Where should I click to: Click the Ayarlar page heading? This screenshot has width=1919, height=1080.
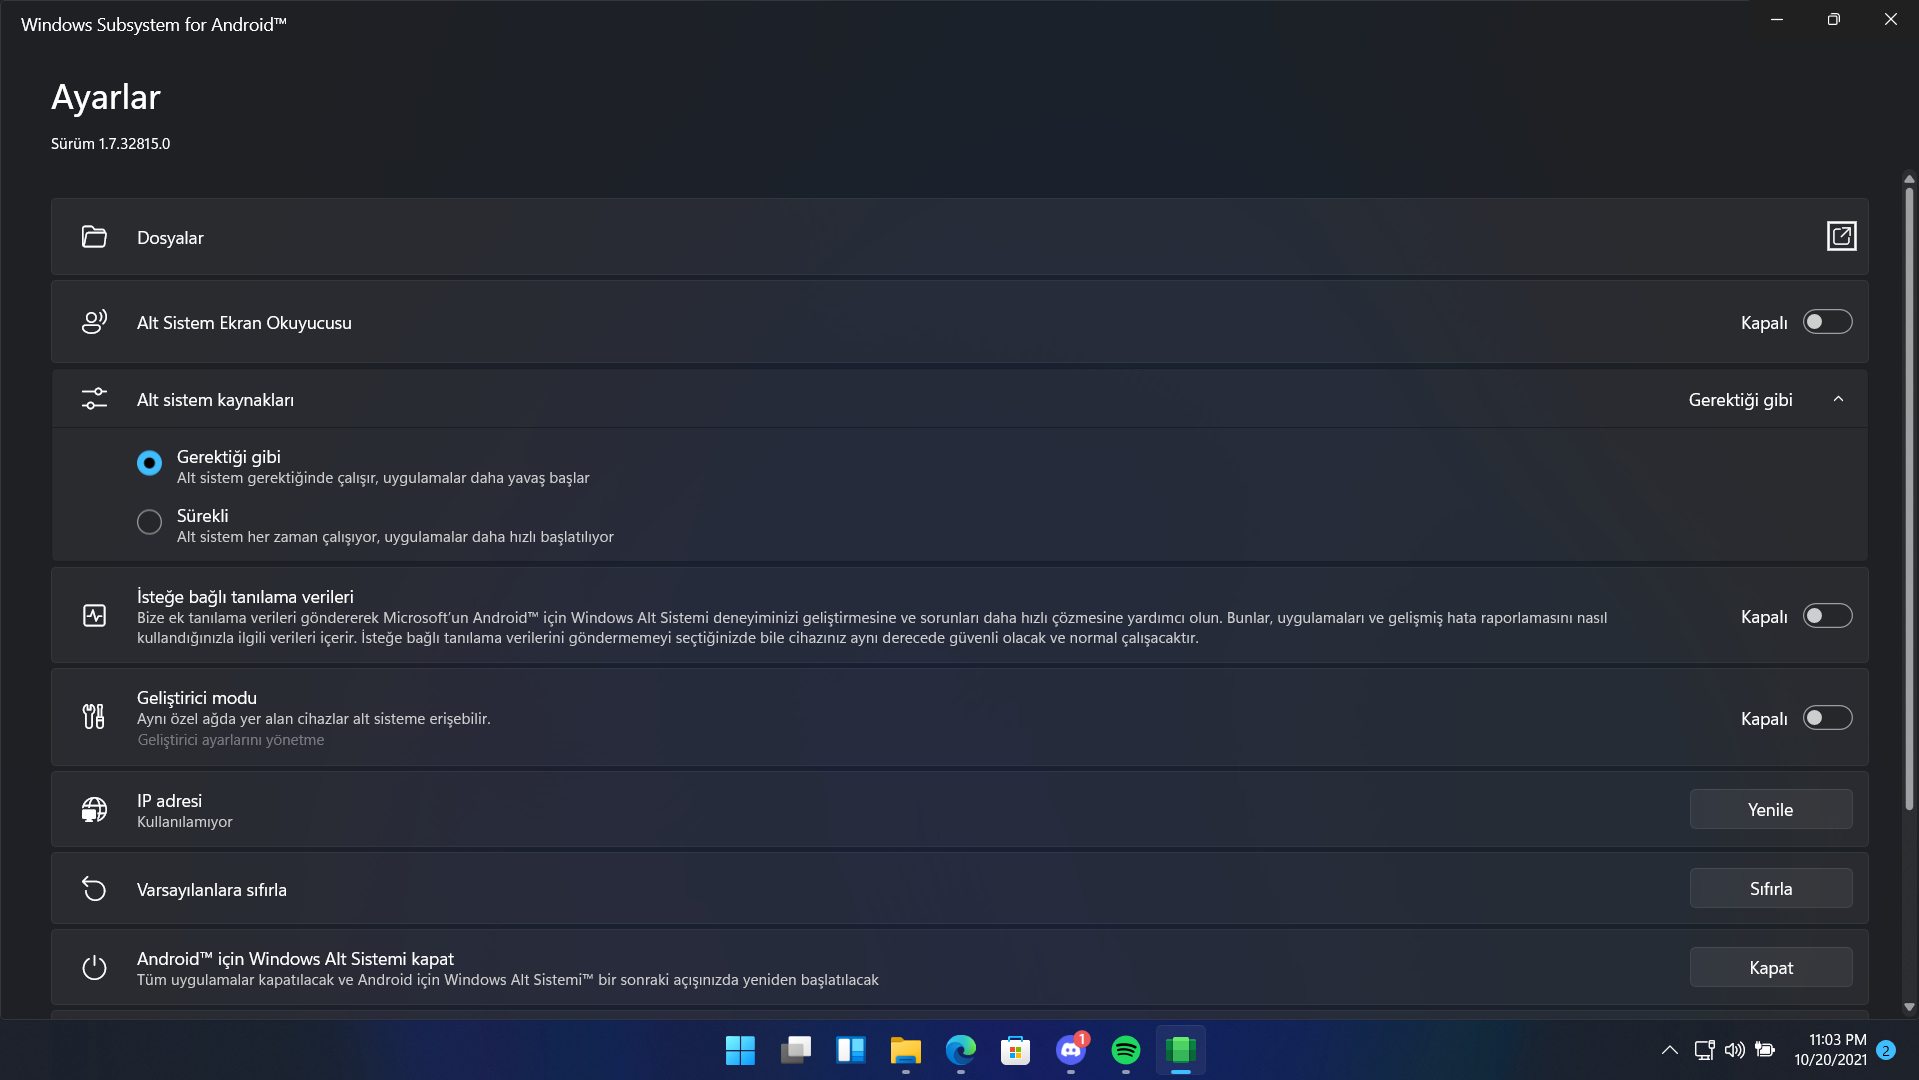(x=106, y=97)
